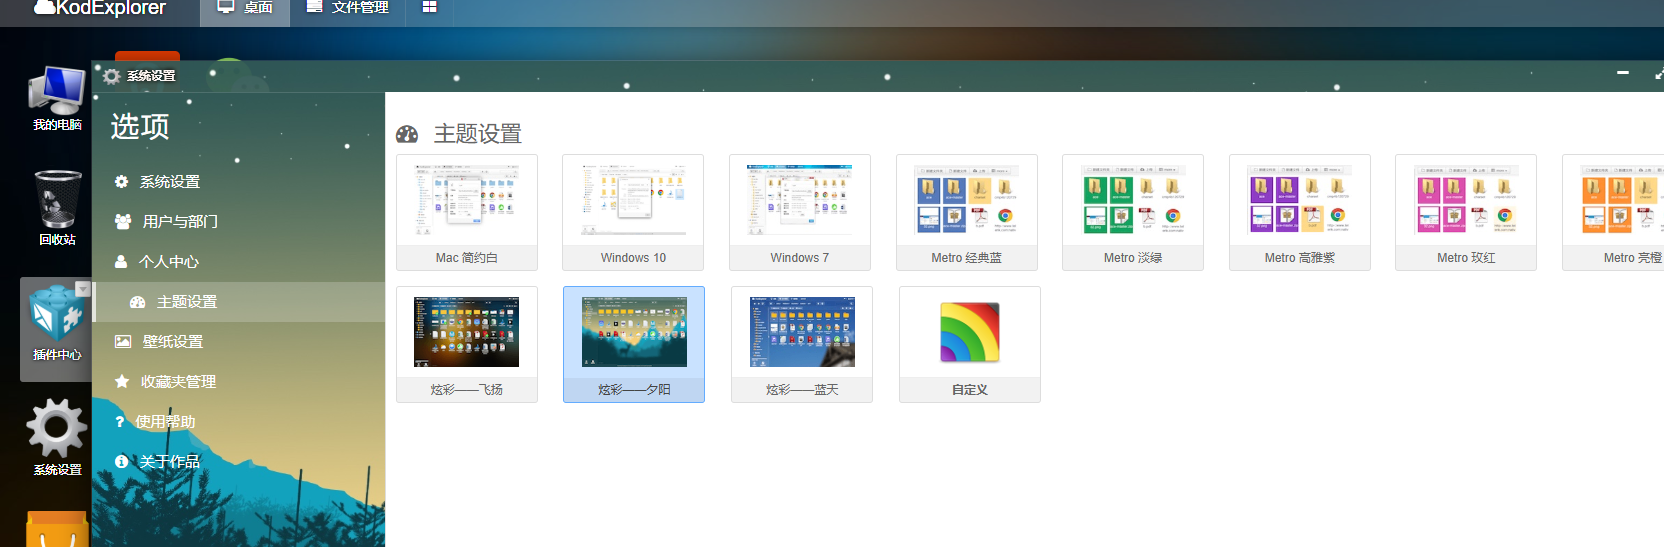Select 主题设置 sidebar item
This screenshot has width=1664, height=547.
pyautogui.click(x=238, y=302)
